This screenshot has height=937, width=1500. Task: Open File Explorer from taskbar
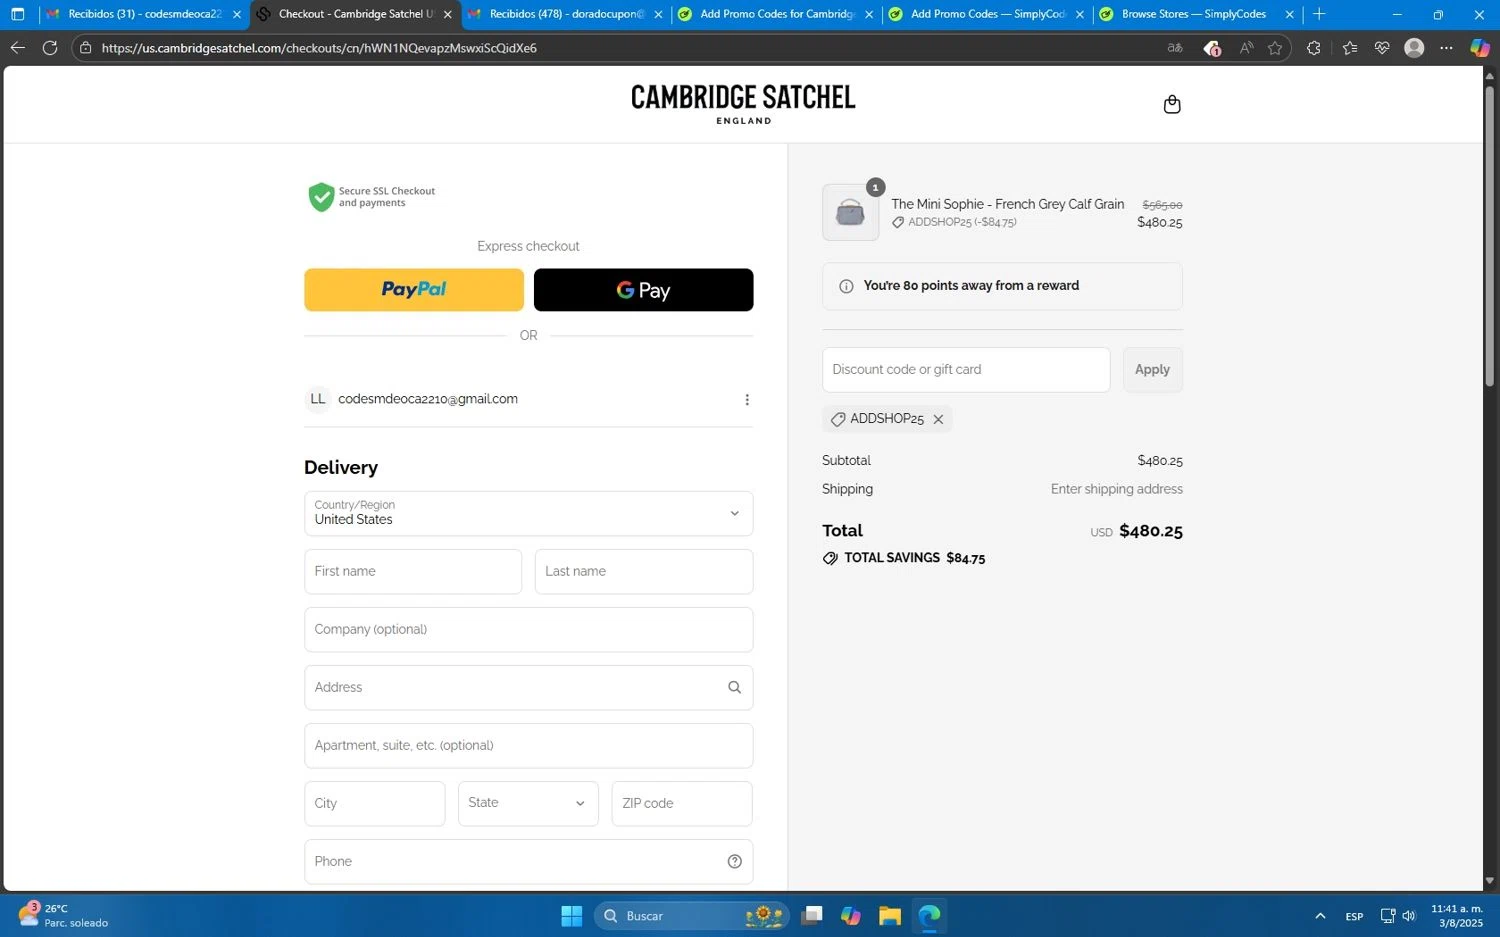tap(890, 916)
